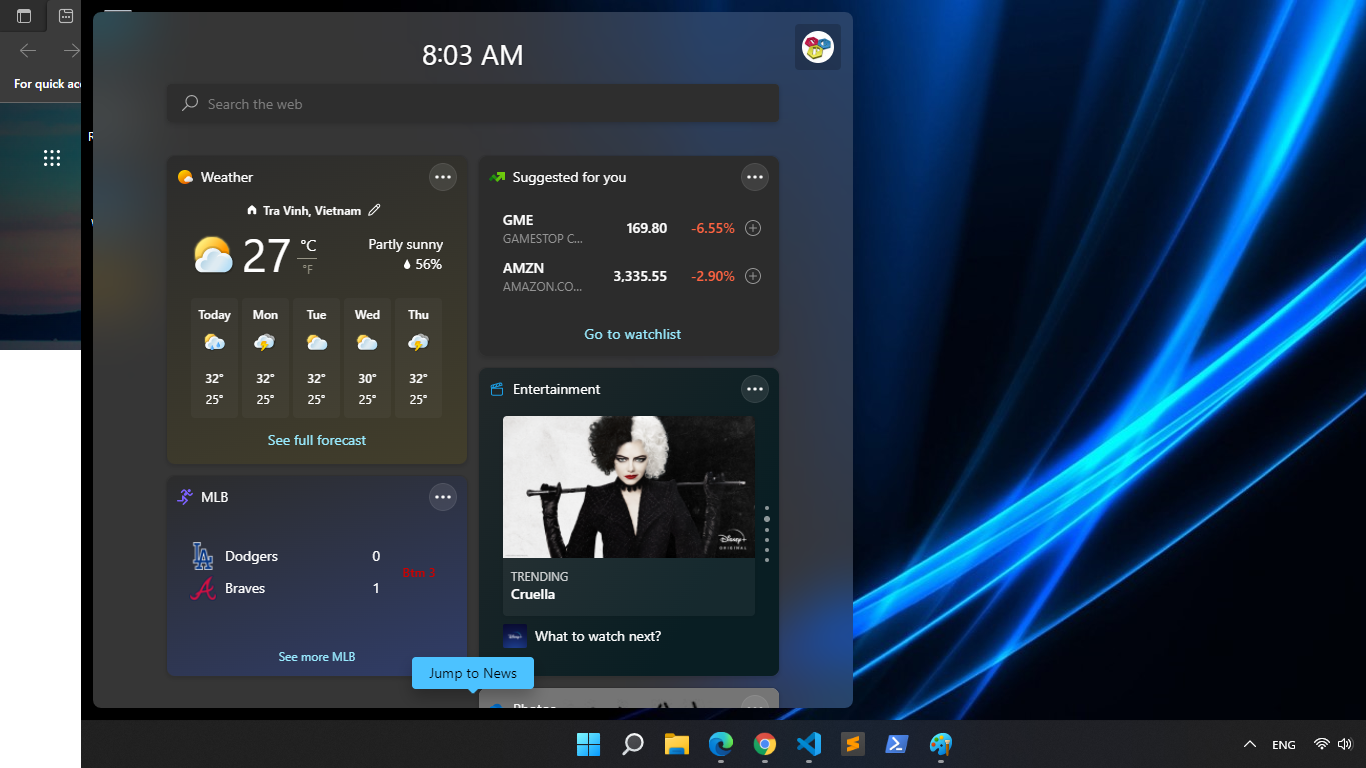Click Tra Vinh, Vietnam location text
1366x768 pixels.
click(x=311, y=211)
